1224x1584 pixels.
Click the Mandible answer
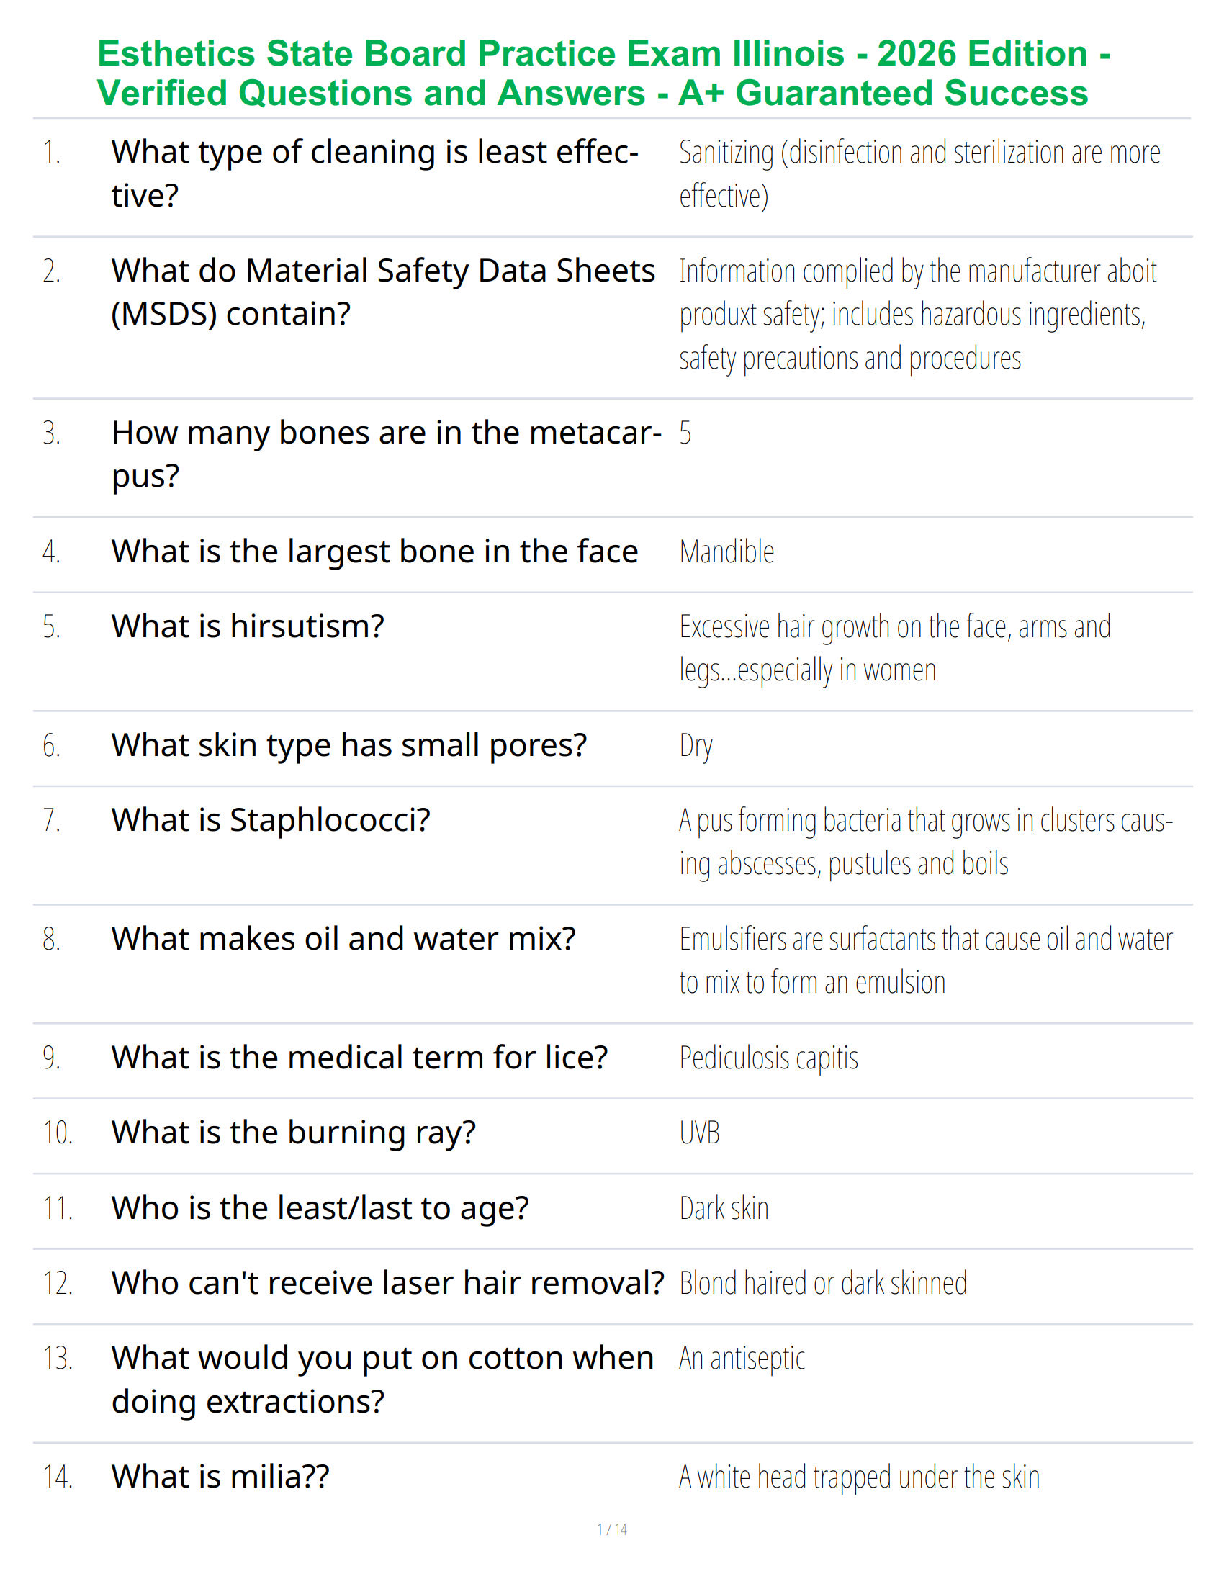click(726, 552)
